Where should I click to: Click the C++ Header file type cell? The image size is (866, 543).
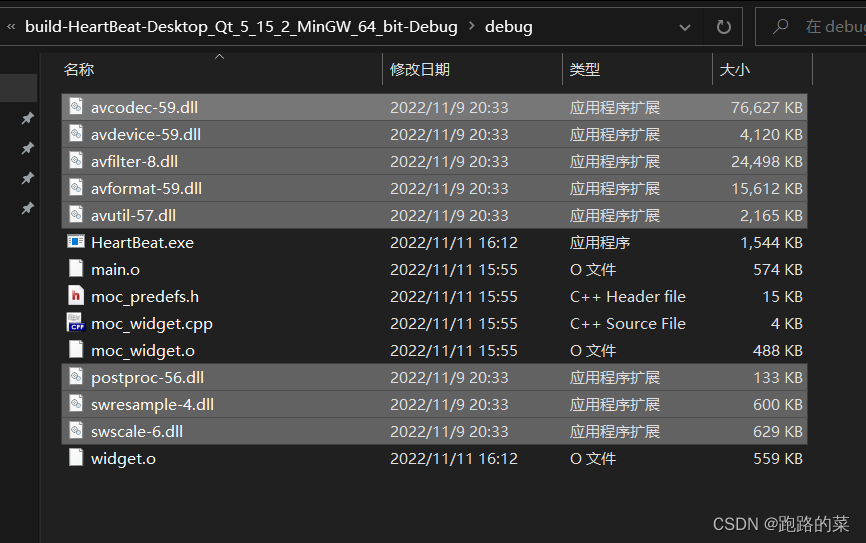627,297
